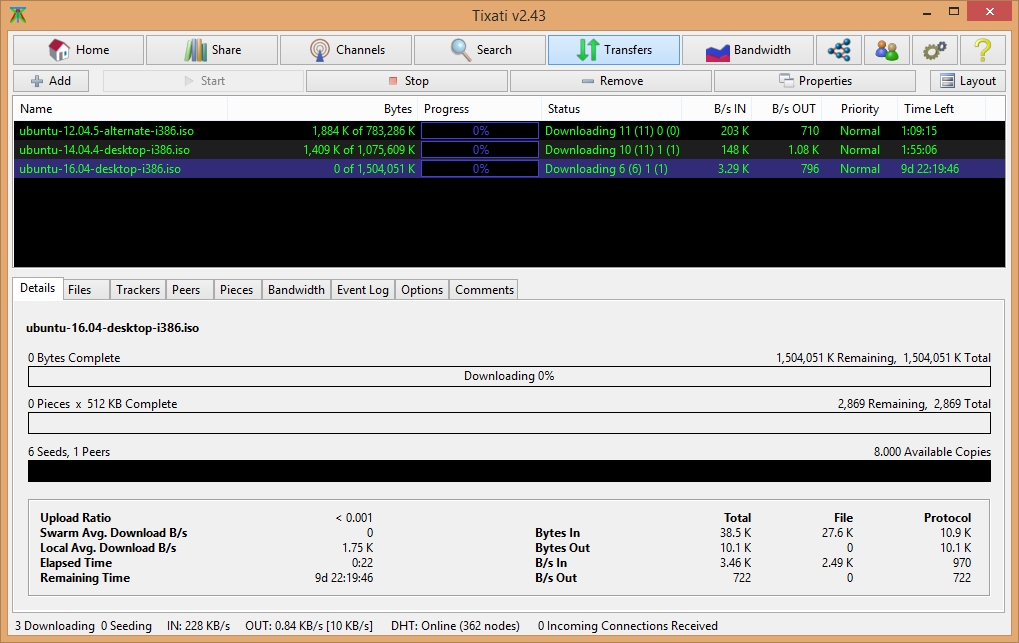This screenshot has height=643, width=1019.
Task: Open the Home section
Action: click(79, 50)
